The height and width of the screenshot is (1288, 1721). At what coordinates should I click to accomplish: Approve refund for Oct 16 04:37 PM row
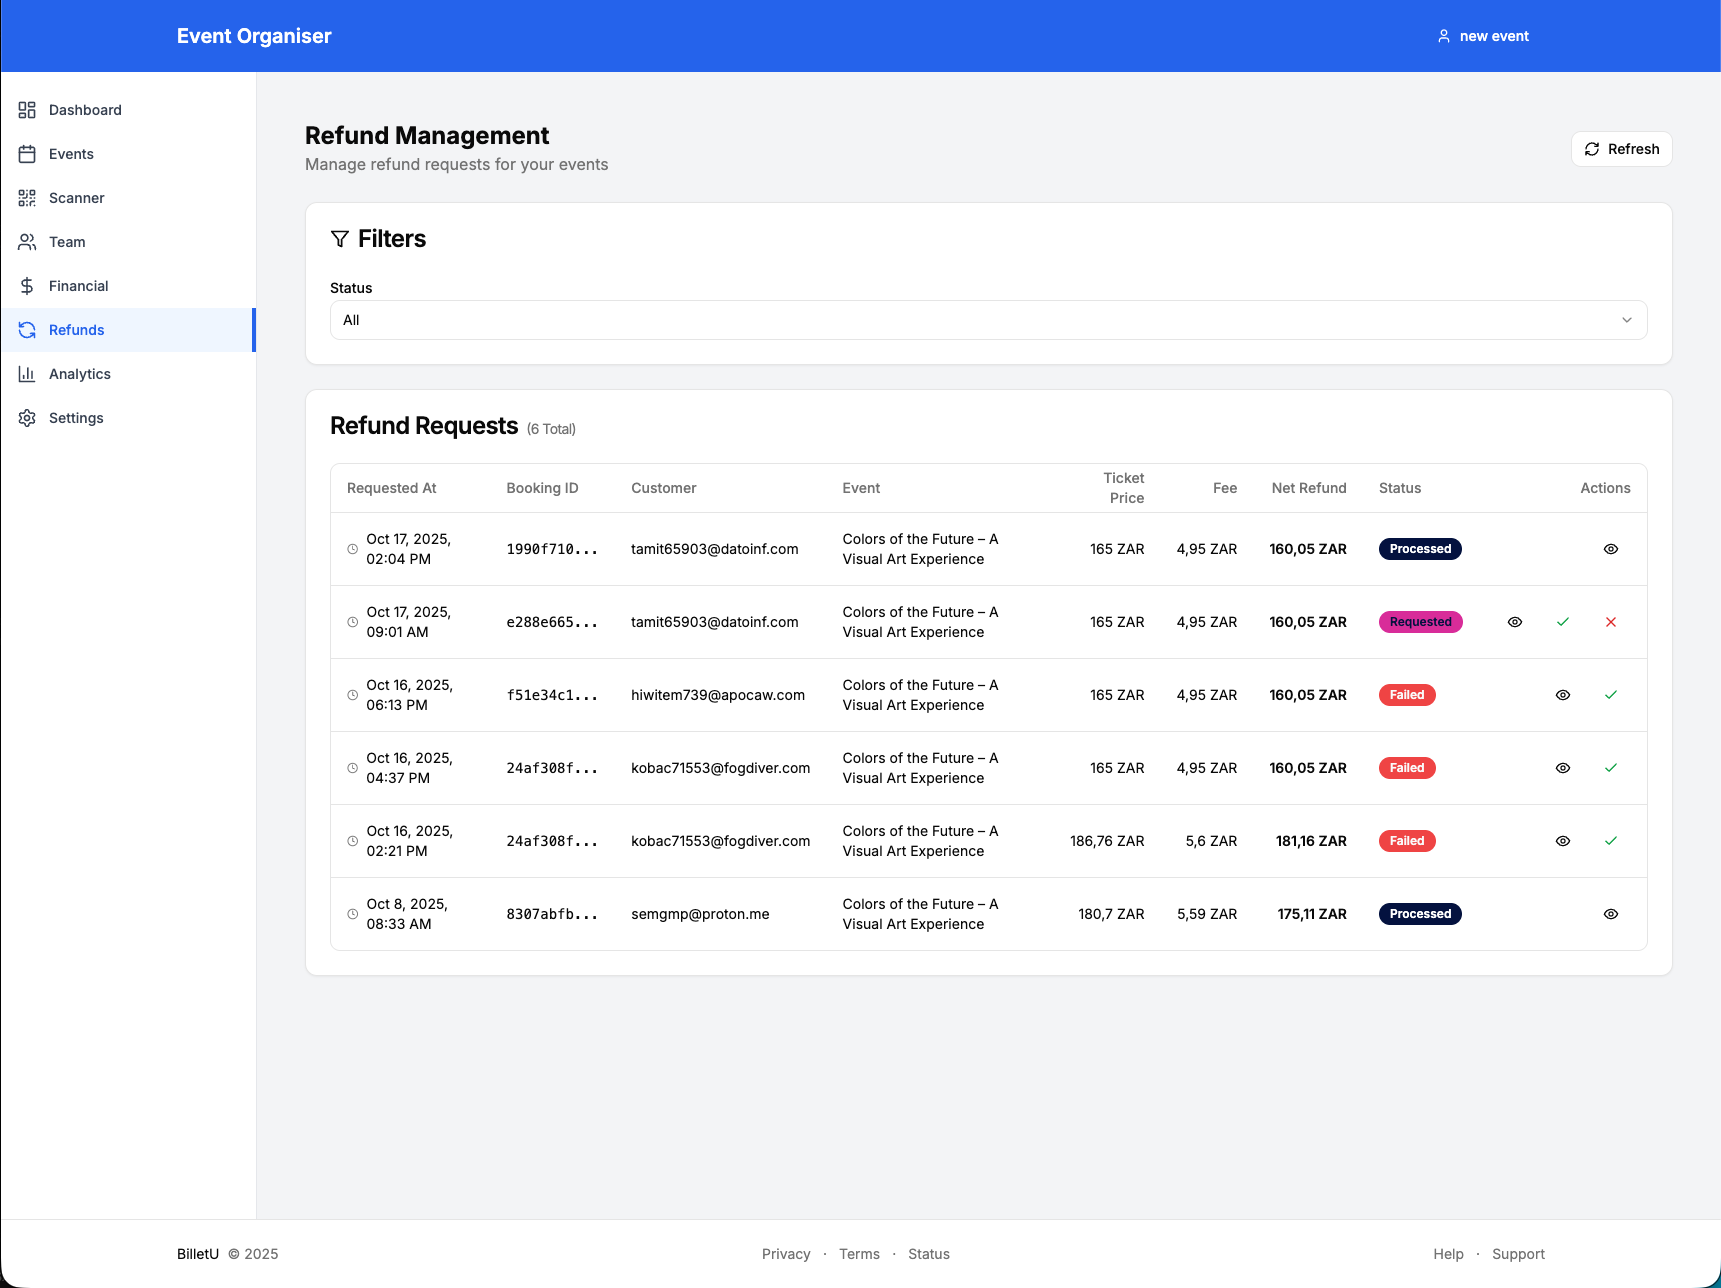pos(1610,768)
